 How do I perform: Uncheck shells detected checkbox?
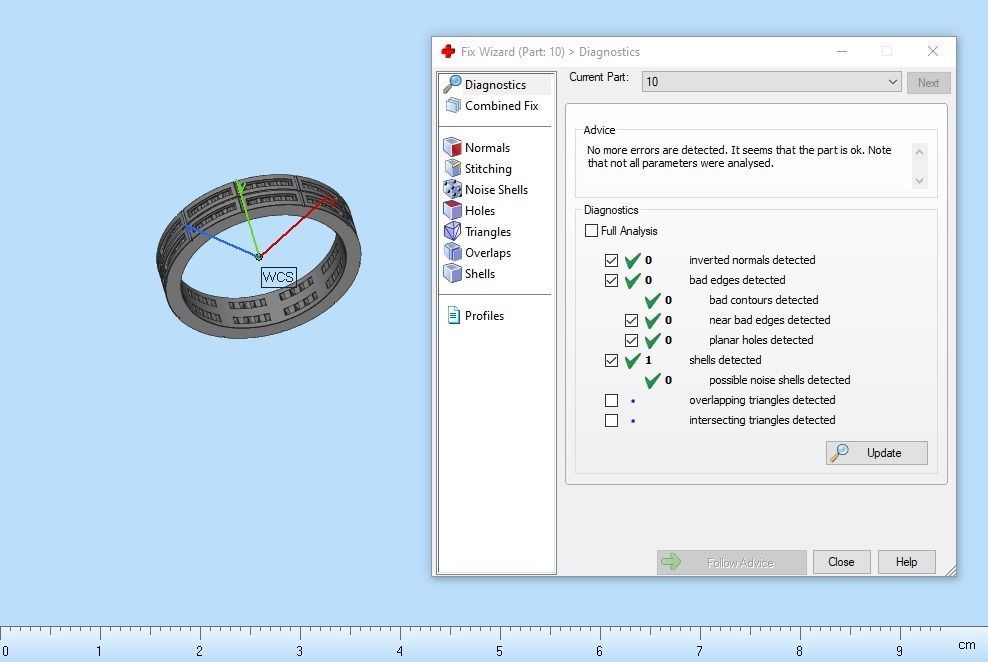[x=611, y=360]
